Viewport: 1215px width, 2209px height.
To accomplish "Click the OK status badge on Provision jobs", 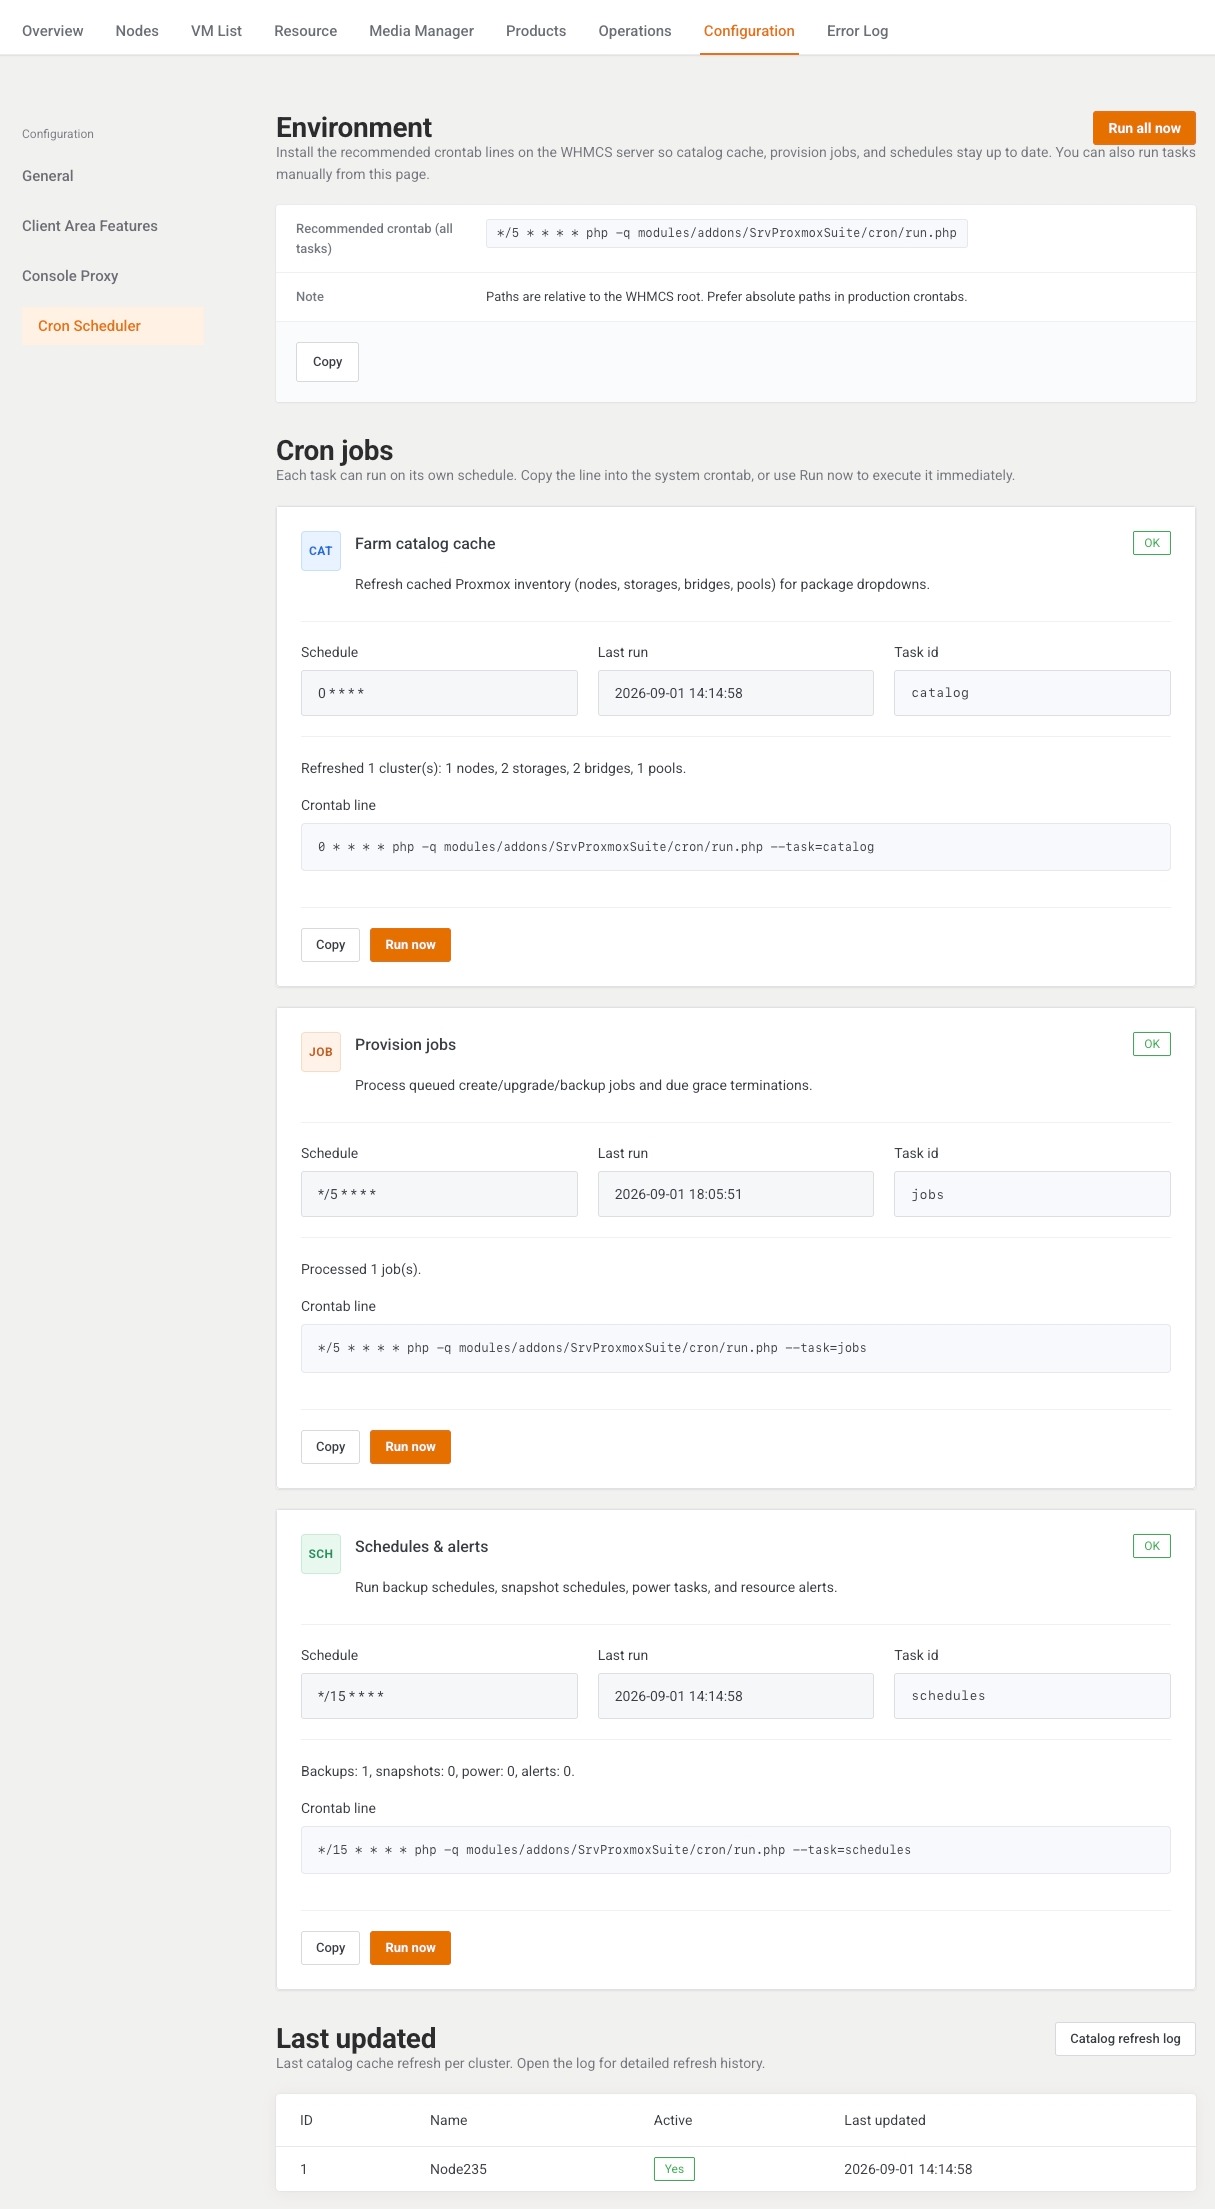I will 1152,1044.
